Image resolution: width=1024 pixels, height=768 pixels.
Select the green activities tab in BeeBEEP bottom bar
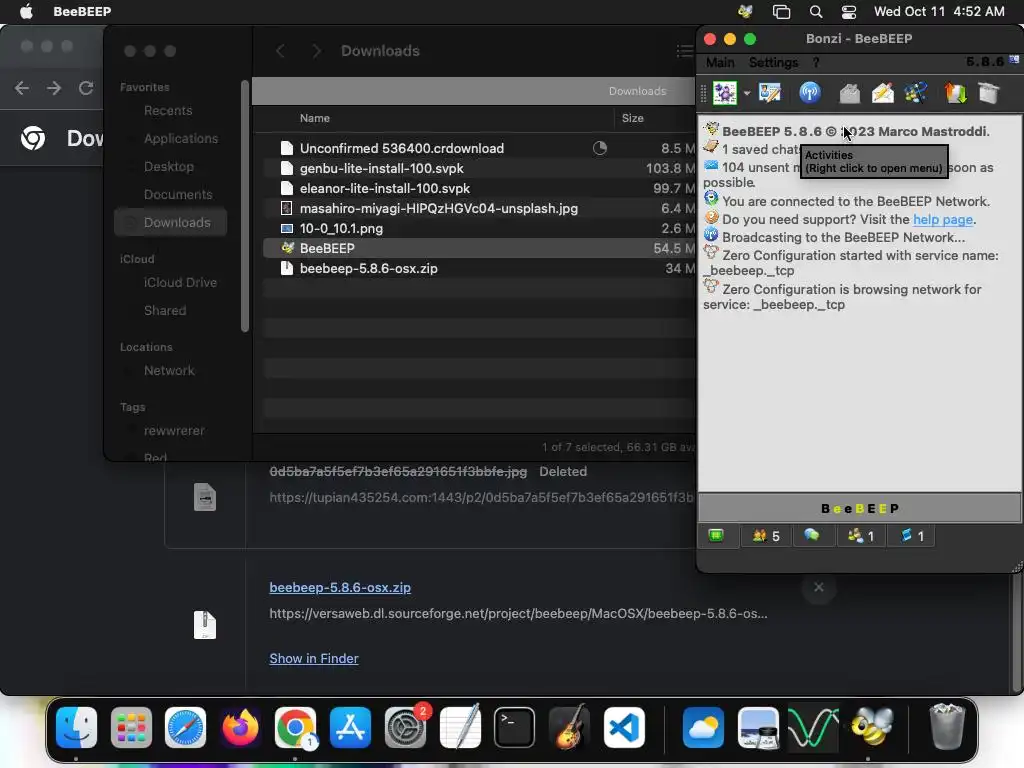pos(716,536)
